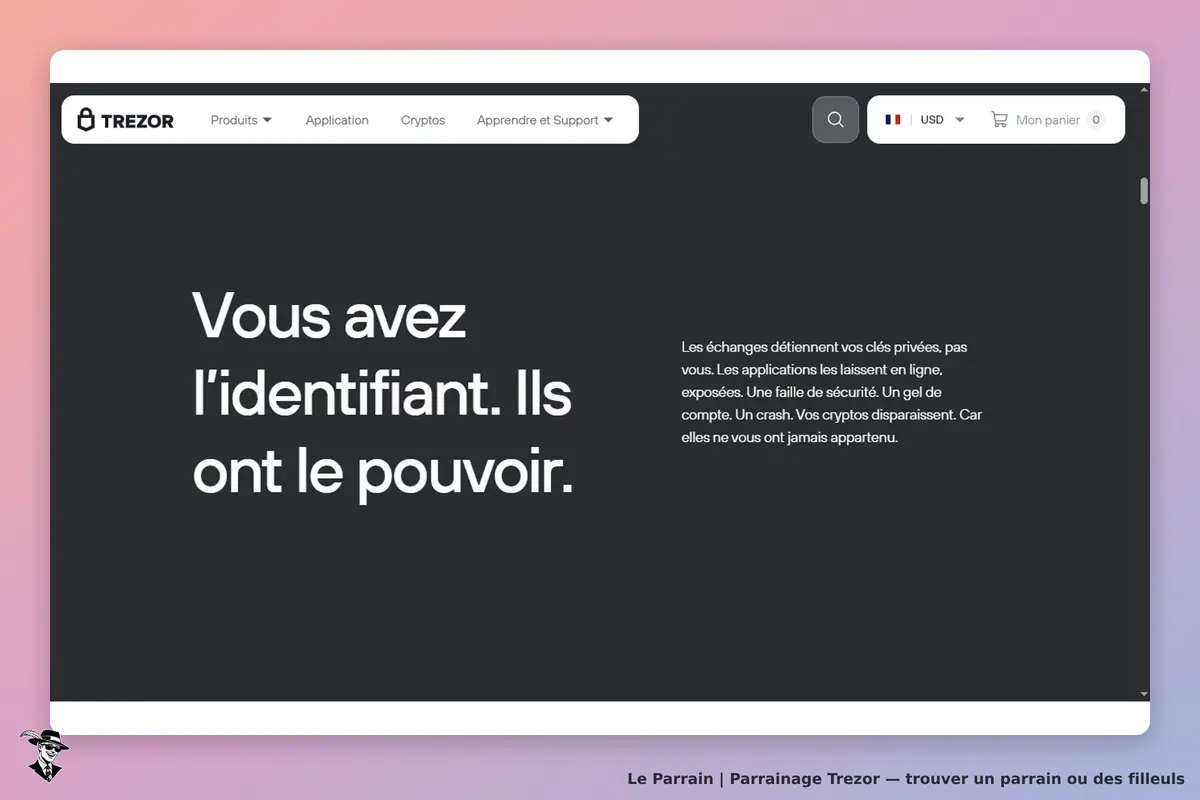
Task: Open the search magnifier button
Action: click(x=836, y=120)
